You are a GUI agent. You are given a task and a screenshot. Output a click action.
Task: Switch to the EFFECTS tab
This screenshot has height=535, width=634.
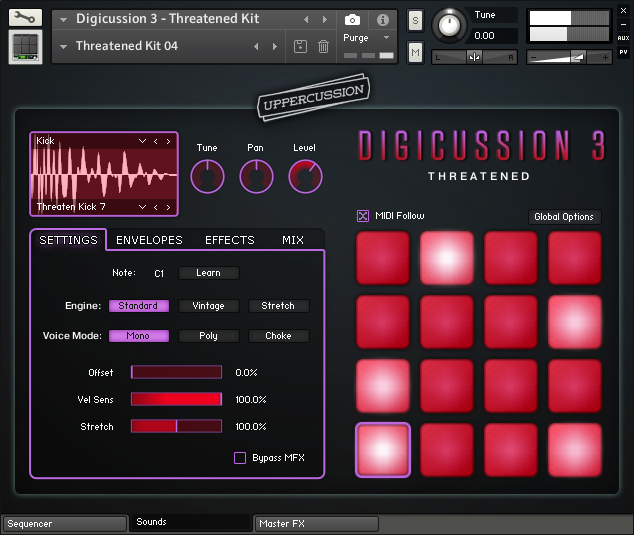[x=230, y=240]
